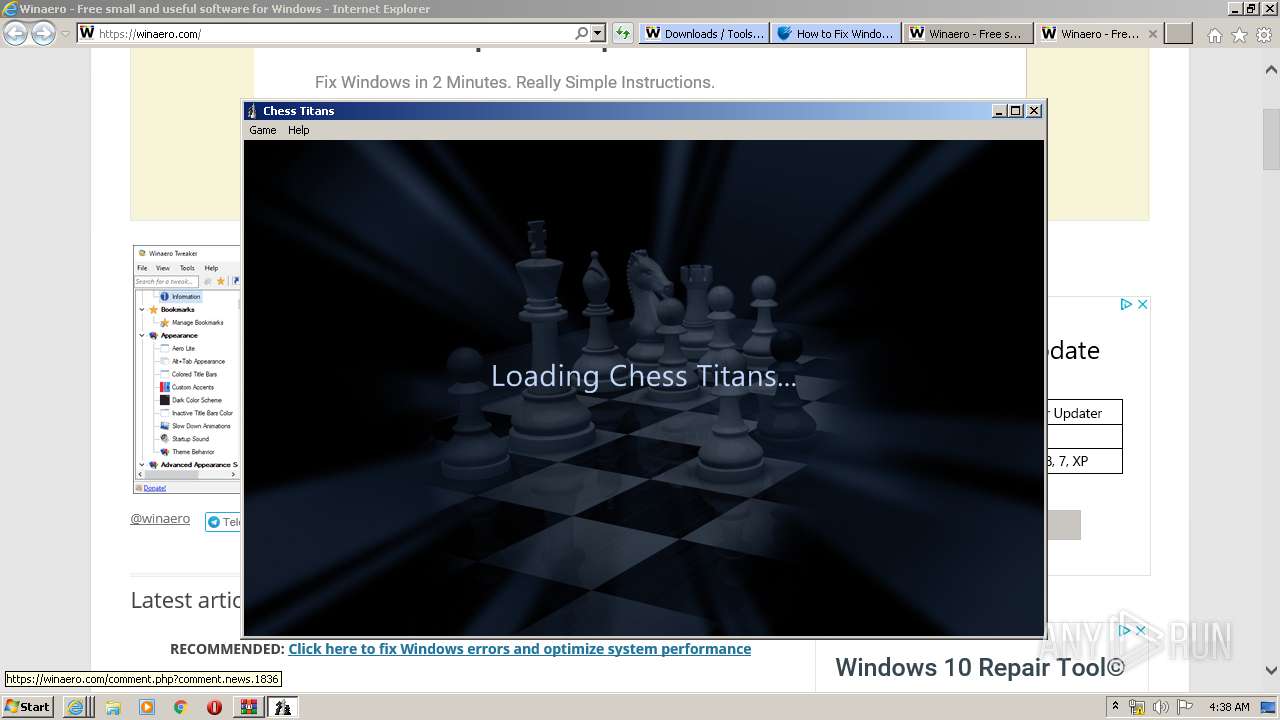Launch Google Chrome from taskbar
This screenshot has width=1280, height=720.
(x=180, y=707)
